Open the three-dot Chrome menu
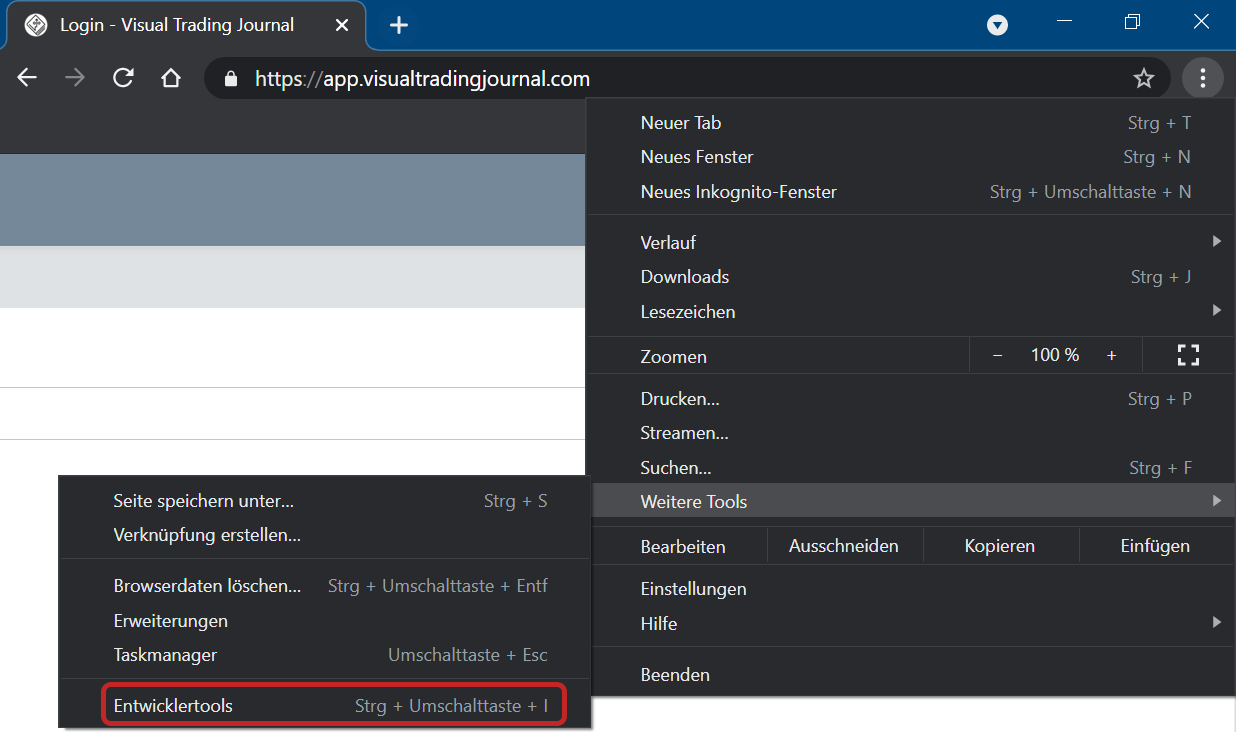This screenshot has height=732, width=1236. [x=1203, y=78]
